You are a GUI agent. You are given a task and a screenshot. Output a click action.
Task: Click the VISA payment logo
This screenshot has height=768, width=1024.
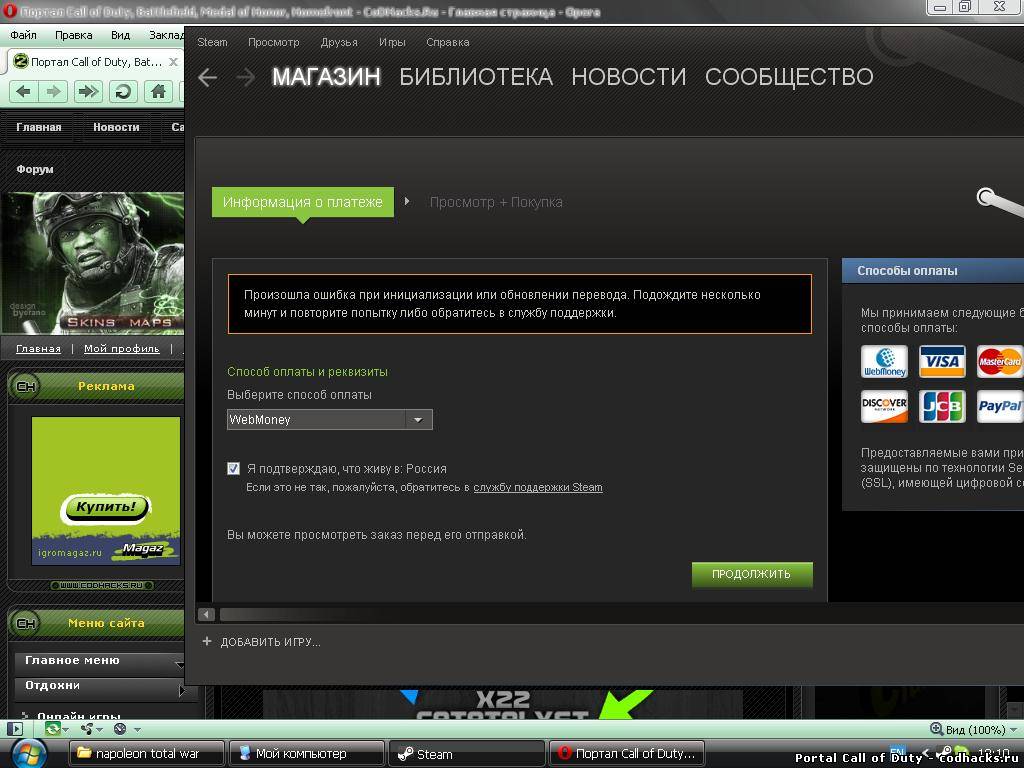(942, 362)
